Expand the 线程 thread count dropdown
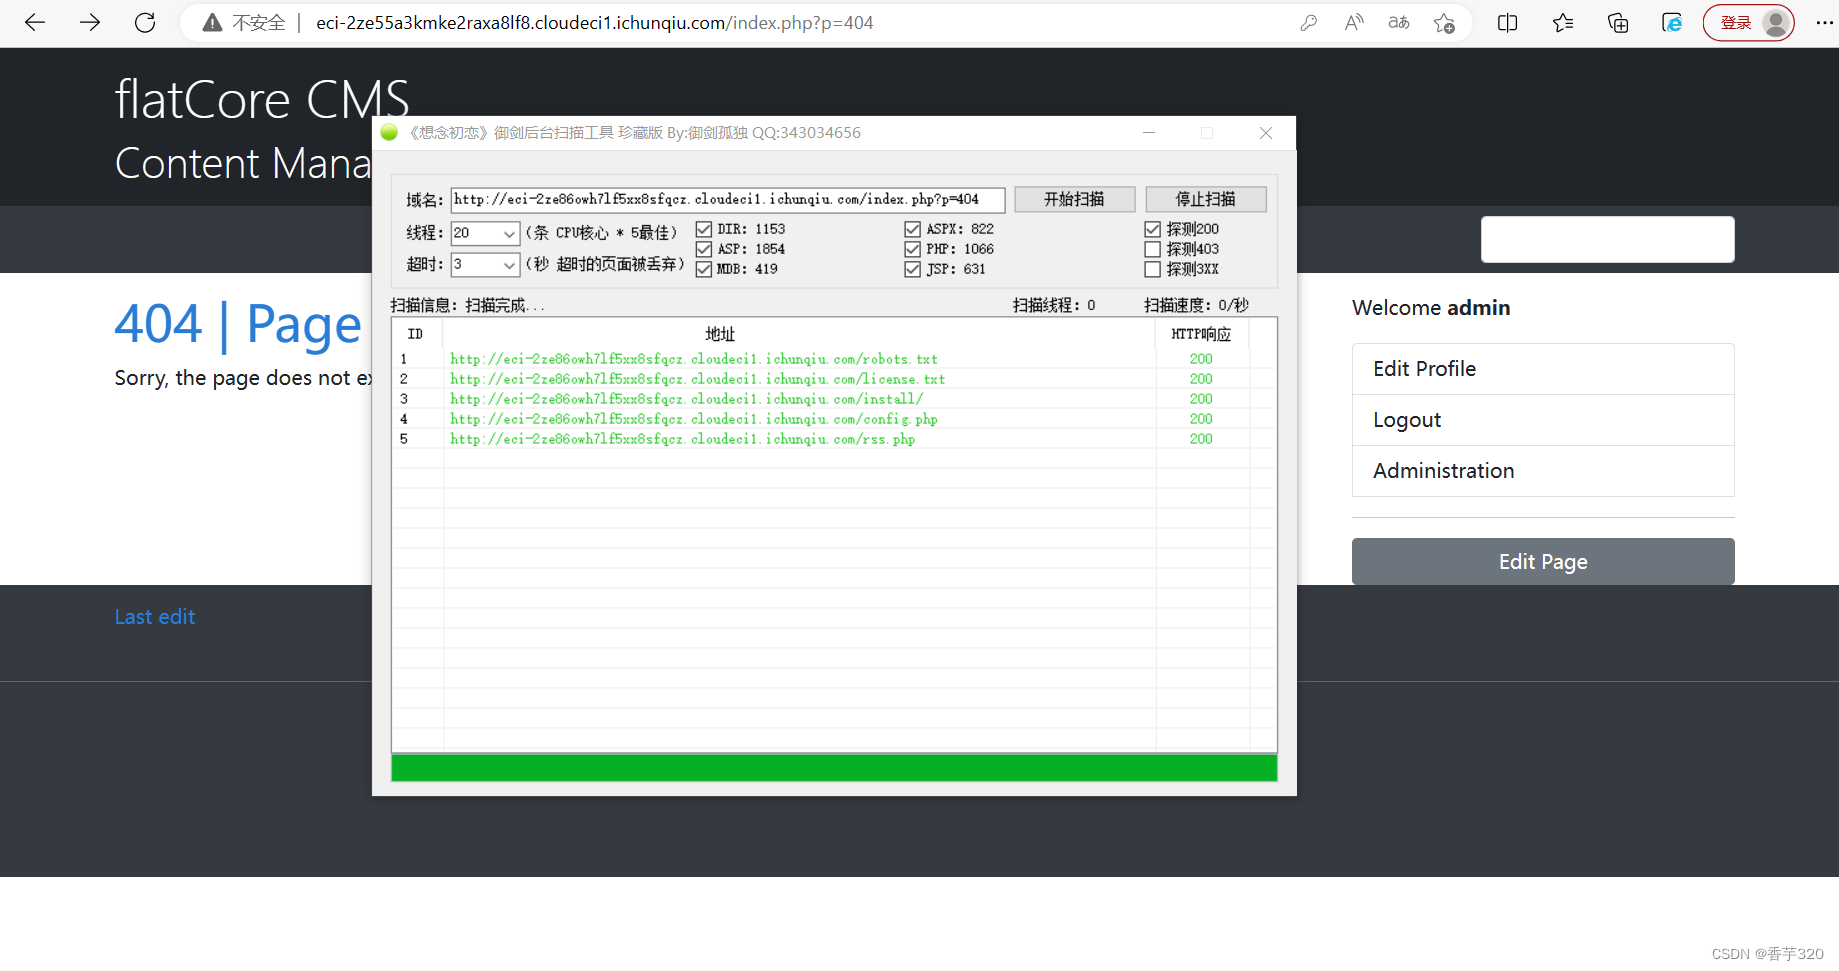1839x971 pixels. click(x=509, y=233)
